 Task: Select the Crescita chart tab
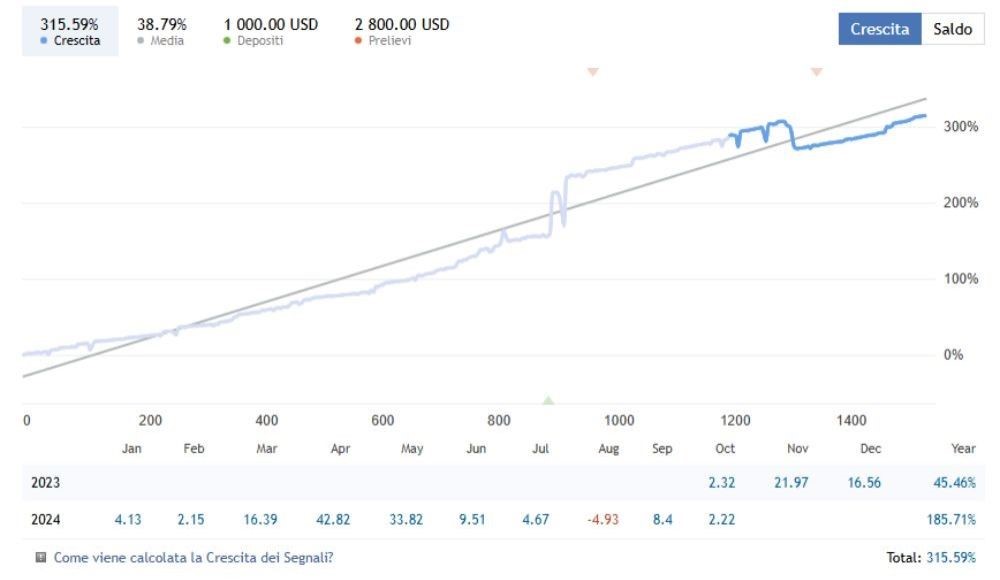coord(879,29)
